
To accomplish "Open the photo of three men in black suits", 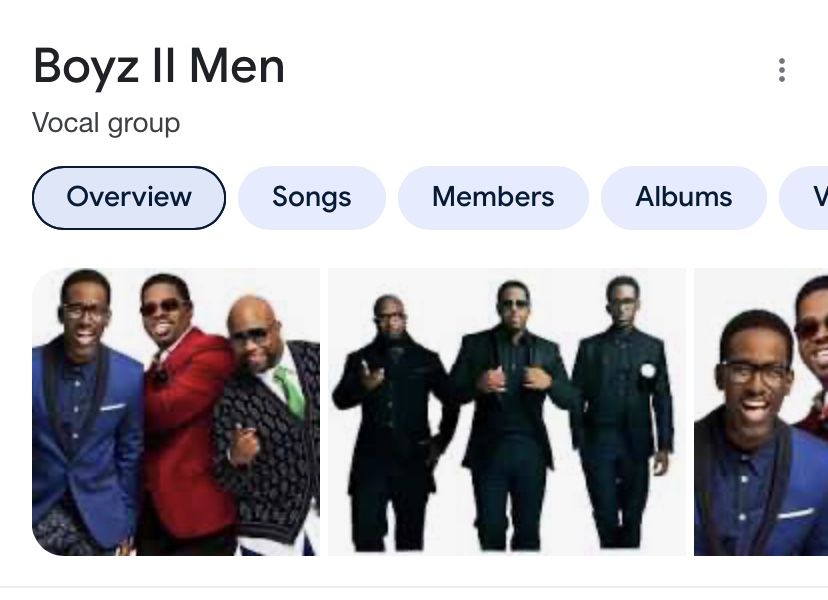I will pos(507,412).
